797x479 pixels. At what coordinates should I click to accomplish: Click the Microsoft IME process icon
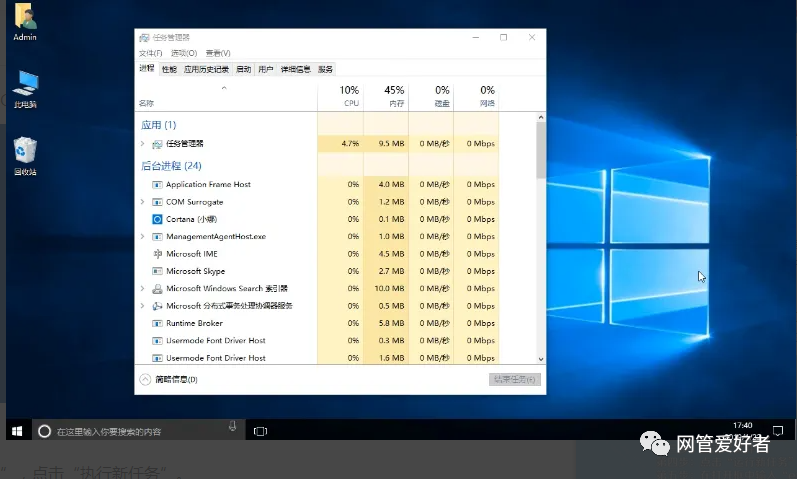click(157, 254)
